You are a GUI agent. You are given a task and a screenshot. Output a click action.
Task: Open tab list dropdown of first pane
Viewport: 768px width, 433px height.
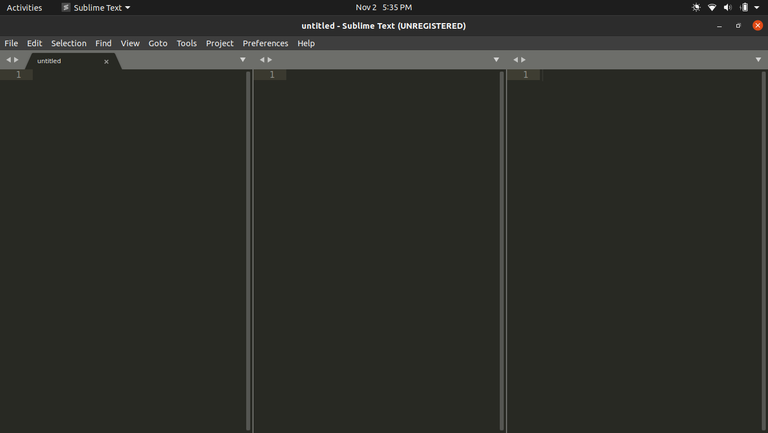click(x=242, y=60)
